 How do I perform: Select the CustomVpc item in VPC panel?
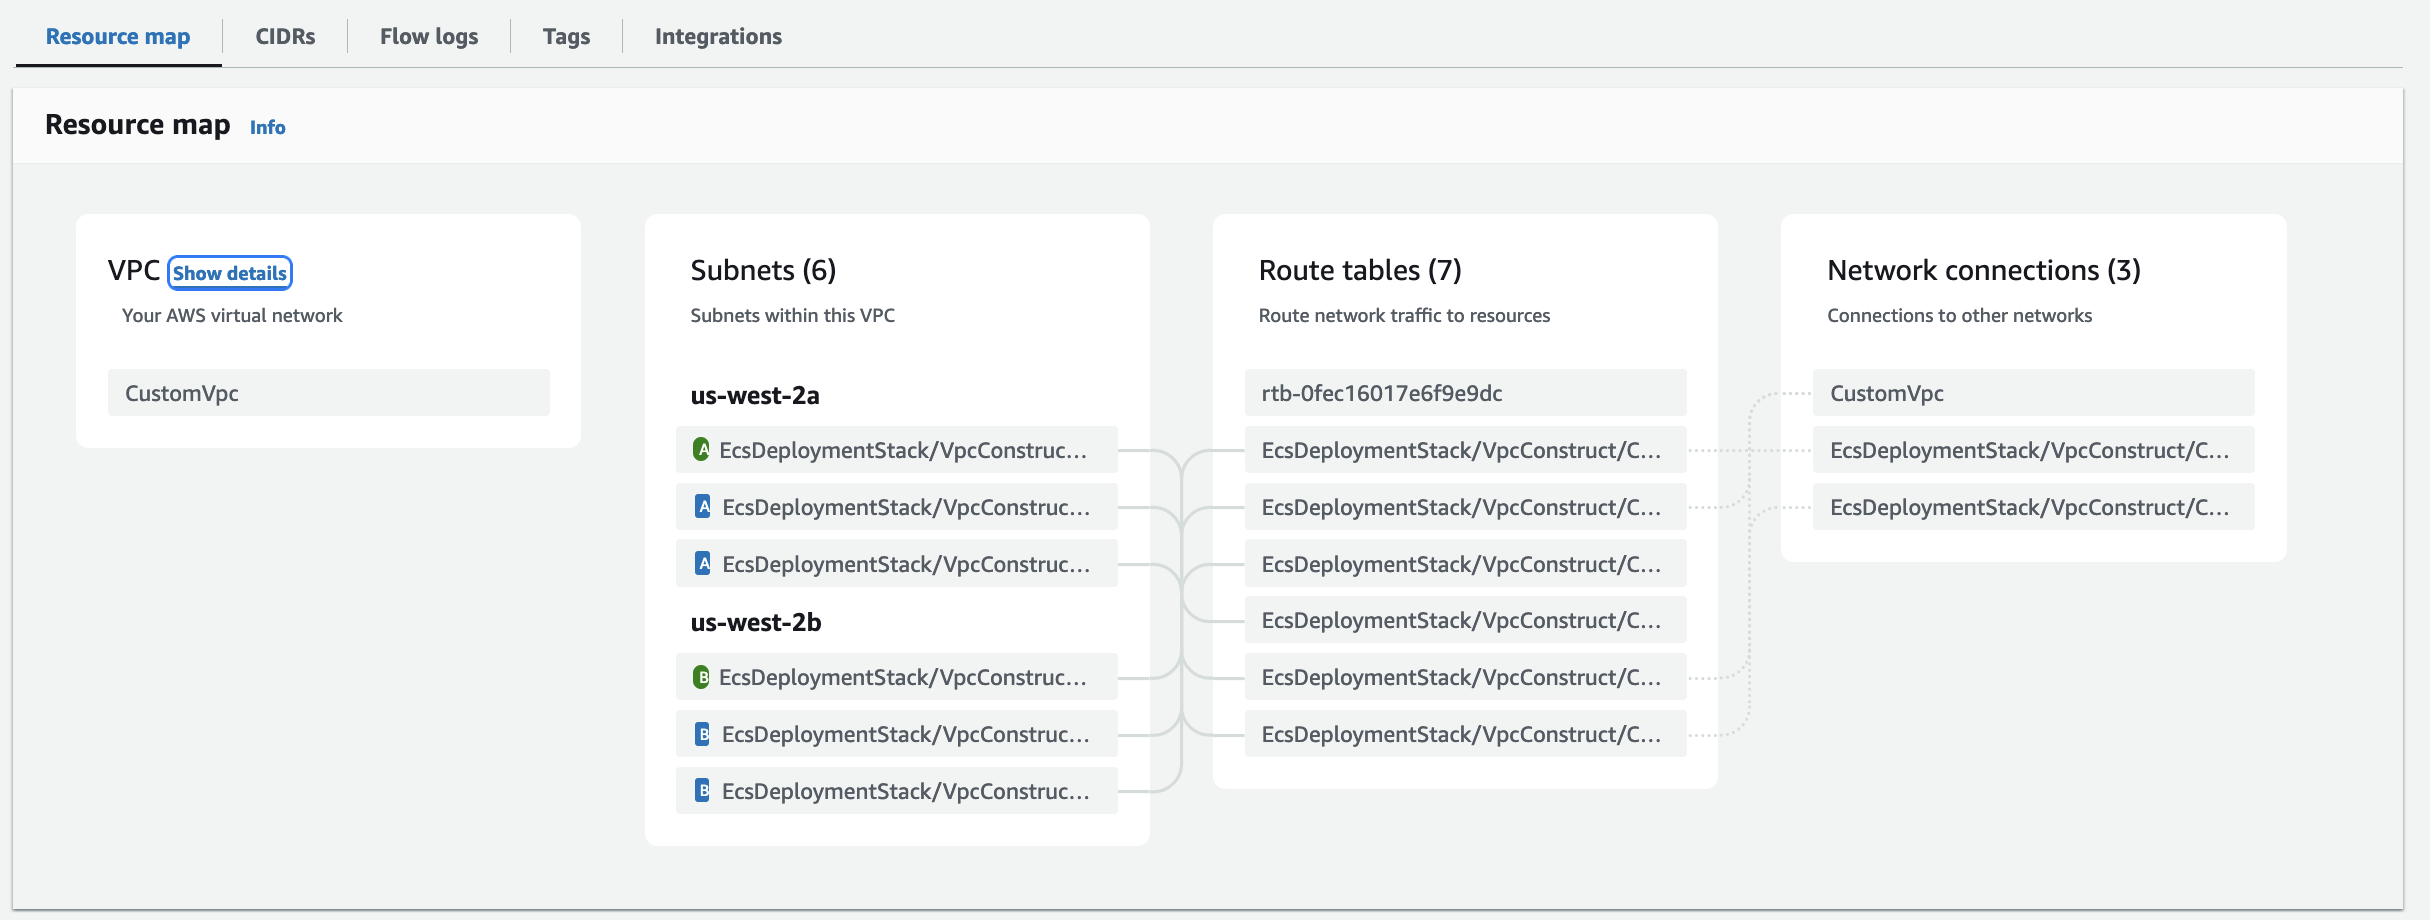pos(328,393)
